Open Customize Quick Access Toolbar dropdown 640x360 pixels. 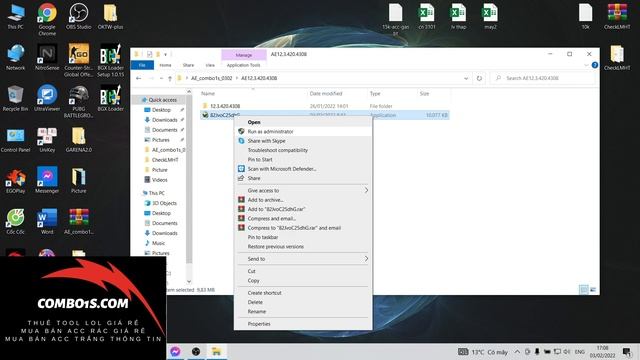pos(165,54)
